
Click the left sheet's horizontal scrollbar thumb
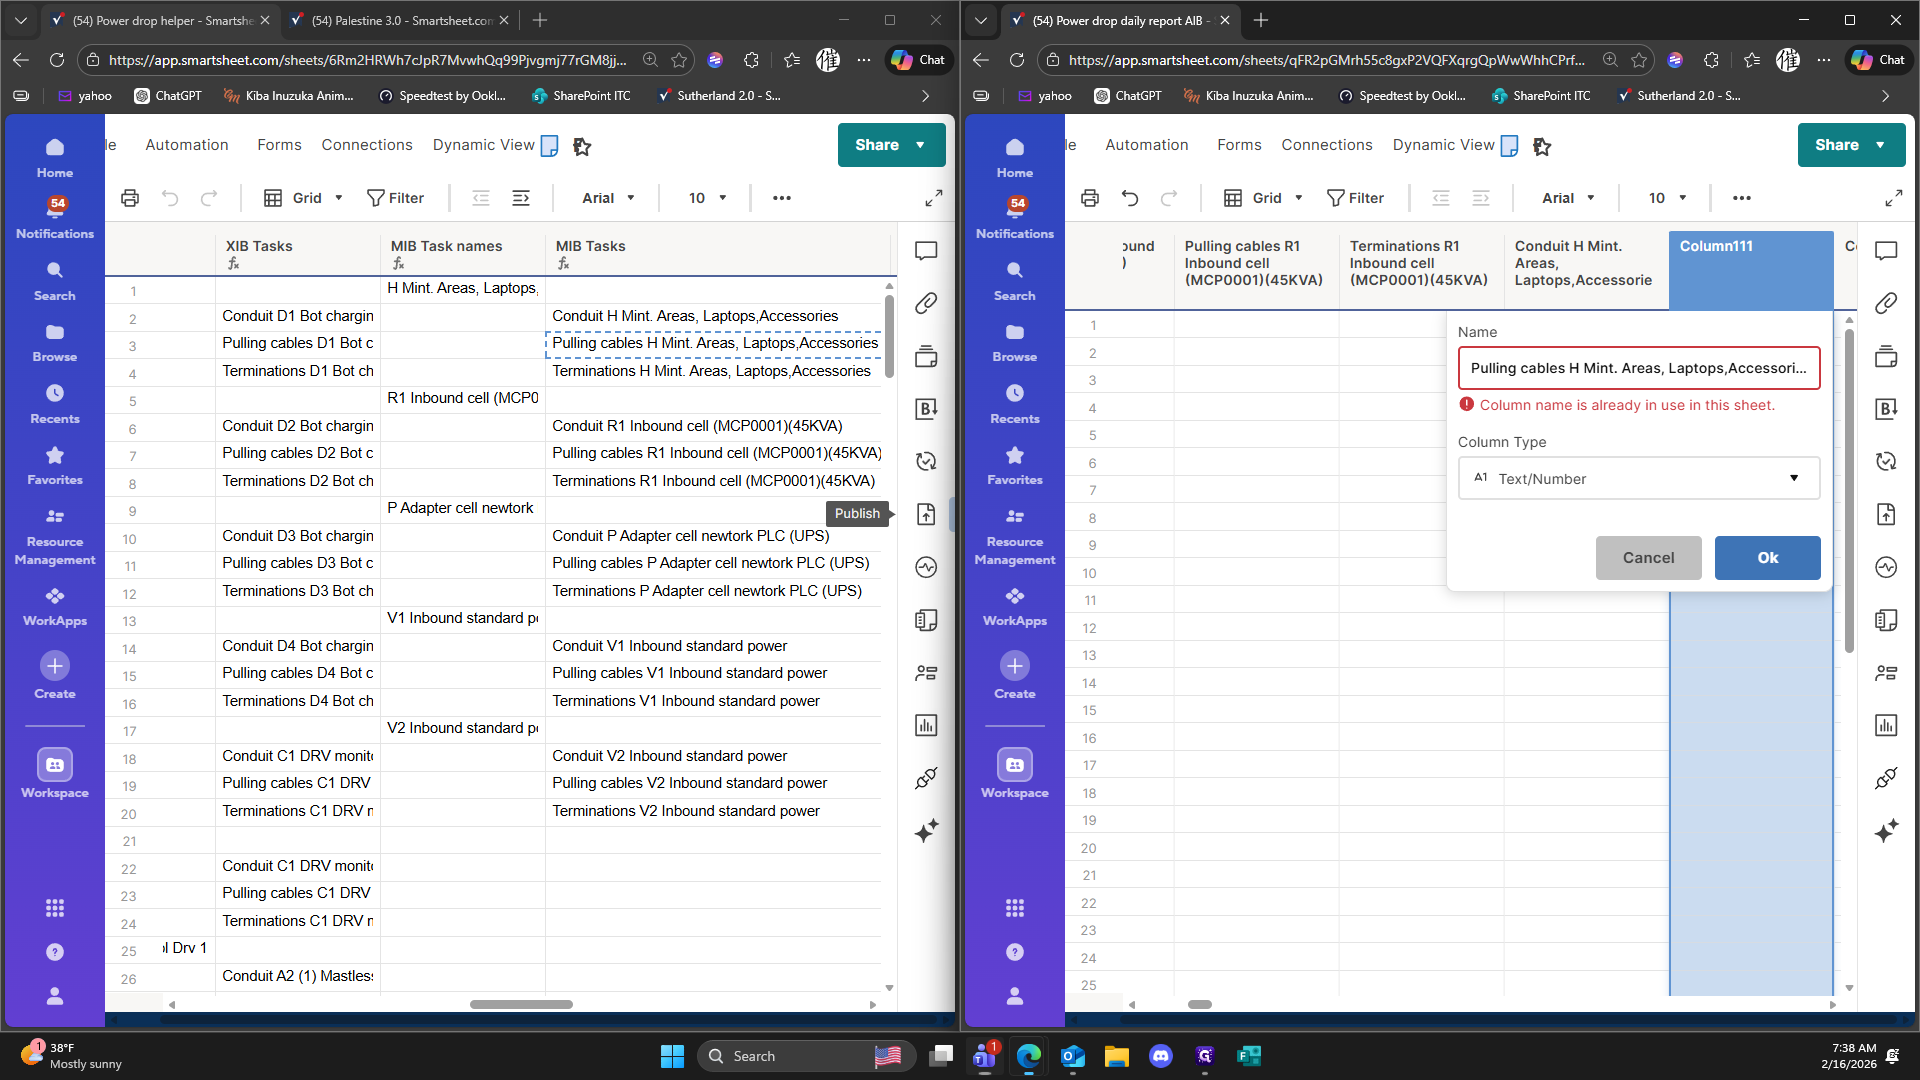point(521,1004)
